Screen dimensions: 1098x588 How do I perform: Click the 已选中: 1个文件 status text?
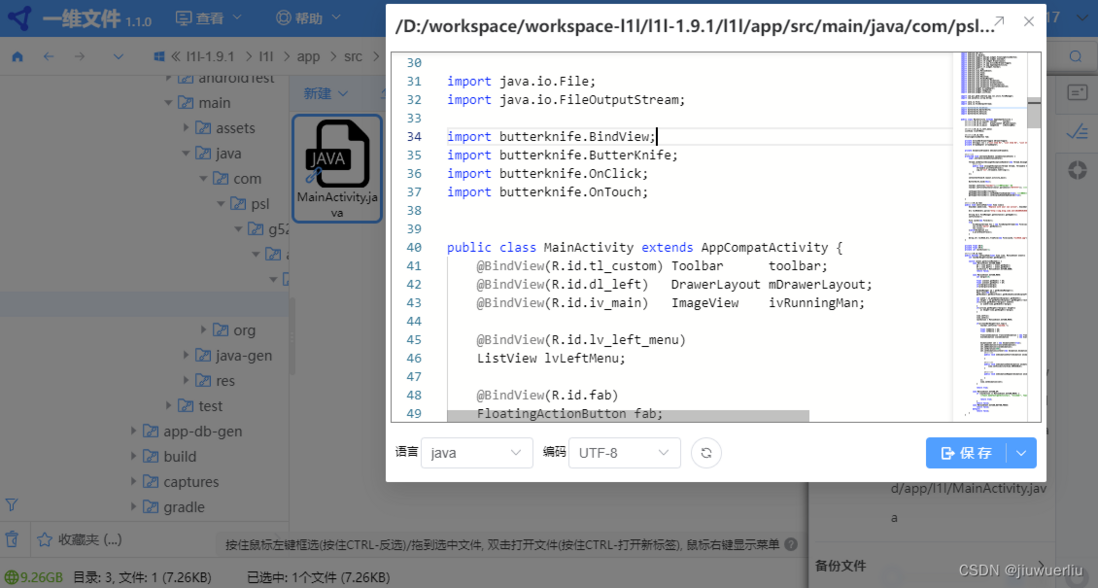[x=319, y=578]
